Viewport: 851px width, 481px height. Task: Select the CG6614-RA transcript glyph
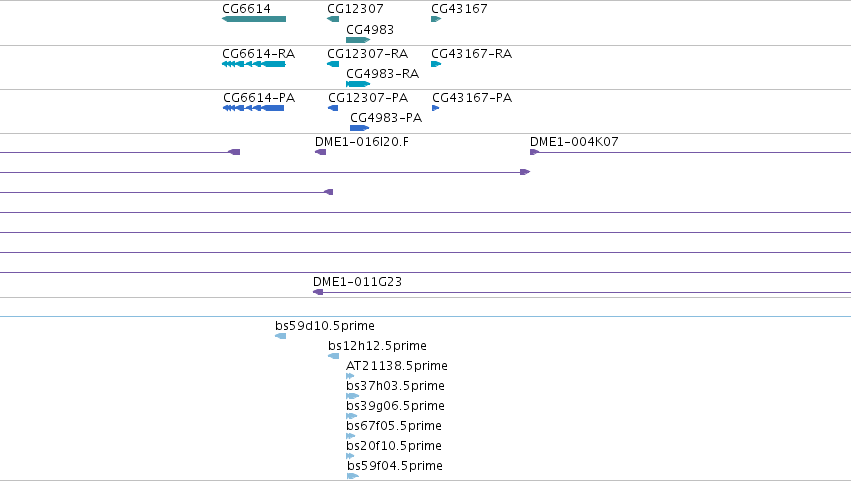click(x=254, y=64)
